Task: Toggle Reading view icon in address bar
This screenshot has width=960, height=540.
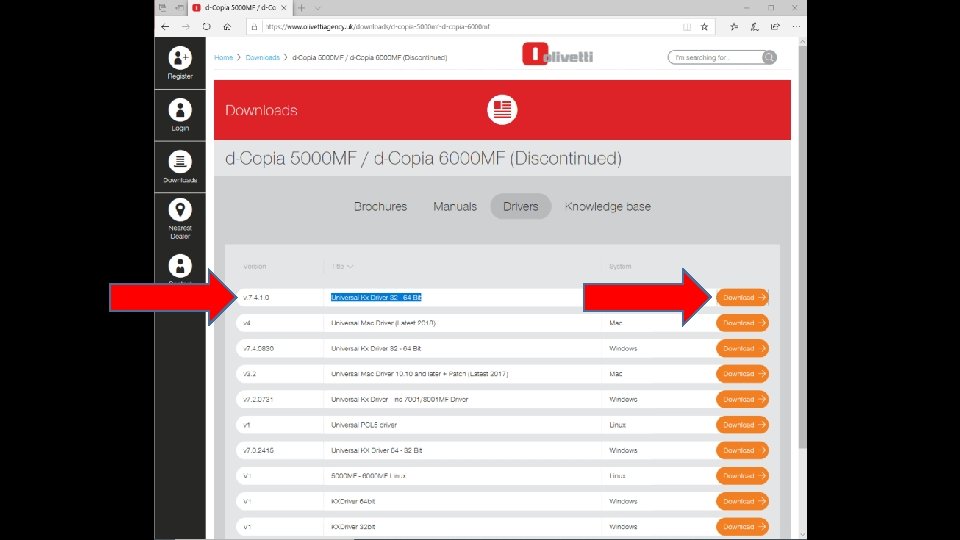Action: pyautogui.click(x=687, y=27)
